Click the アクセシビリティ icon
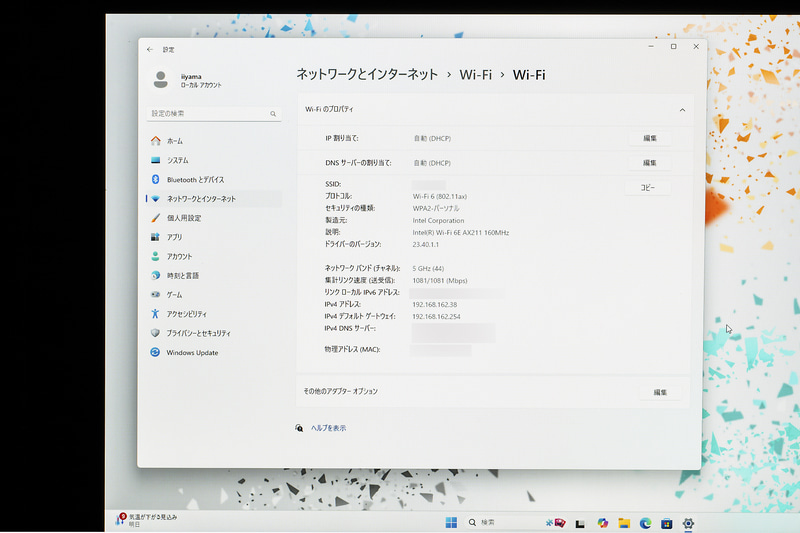 155,314
